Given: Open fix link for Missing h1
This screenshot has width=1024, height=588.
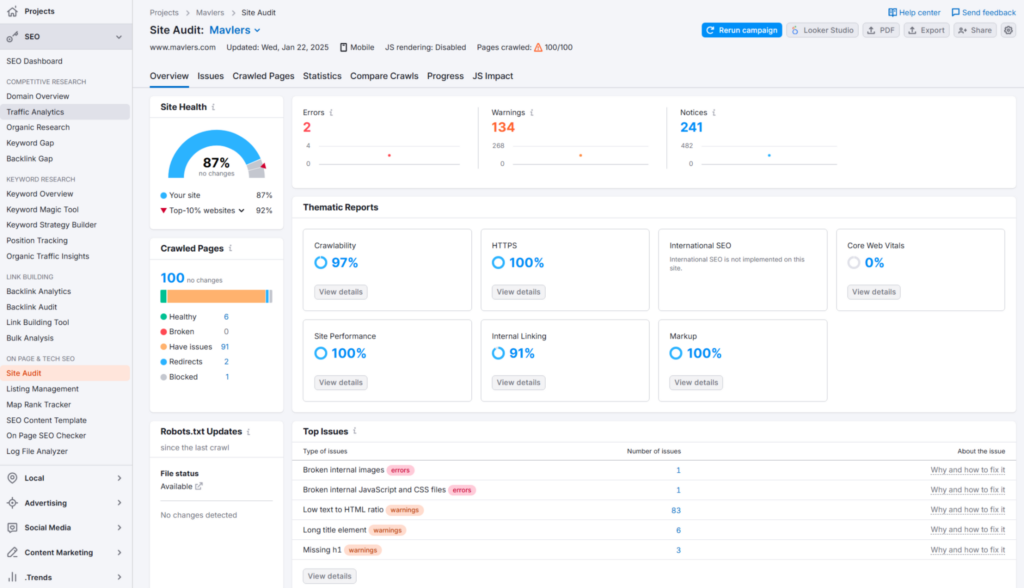Looking at the screenshot, I should (968, 550).
